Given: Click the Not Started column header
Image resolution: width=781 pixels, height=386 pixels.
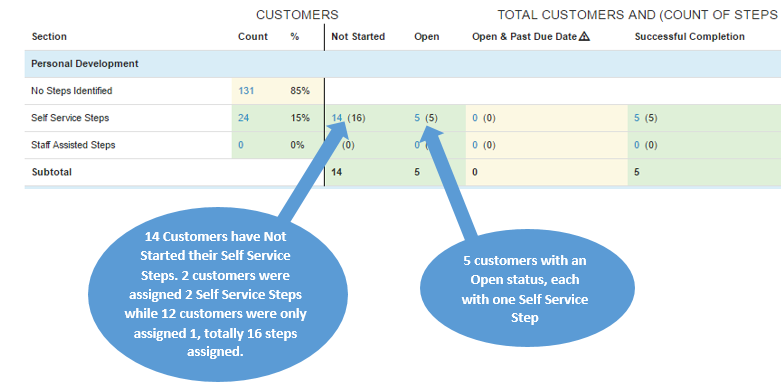Looking at the screenshot, I should [x=358, y=36].
